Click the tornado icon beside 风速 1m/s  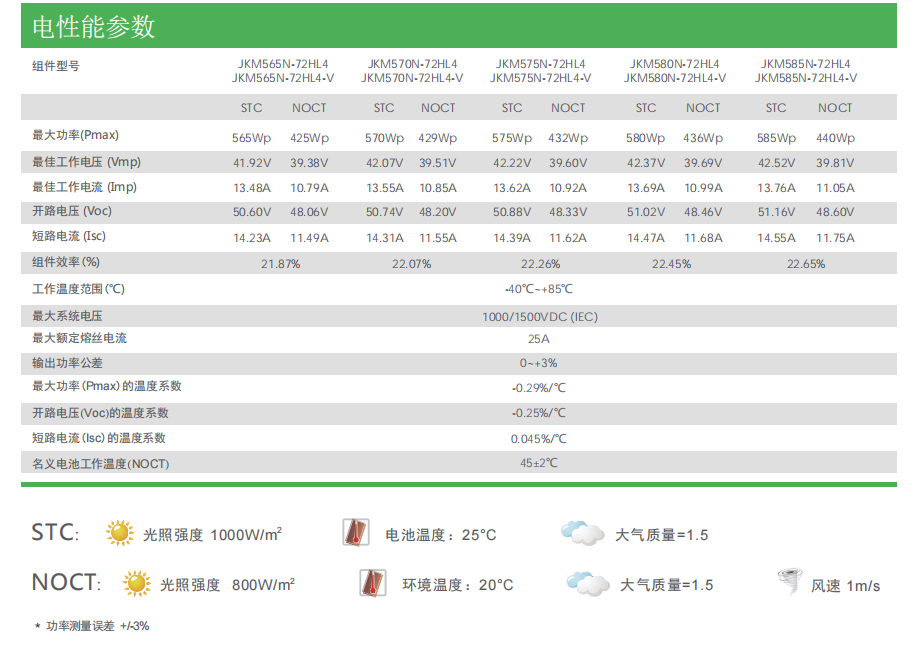pyautogui.click(x=790, y=581)
